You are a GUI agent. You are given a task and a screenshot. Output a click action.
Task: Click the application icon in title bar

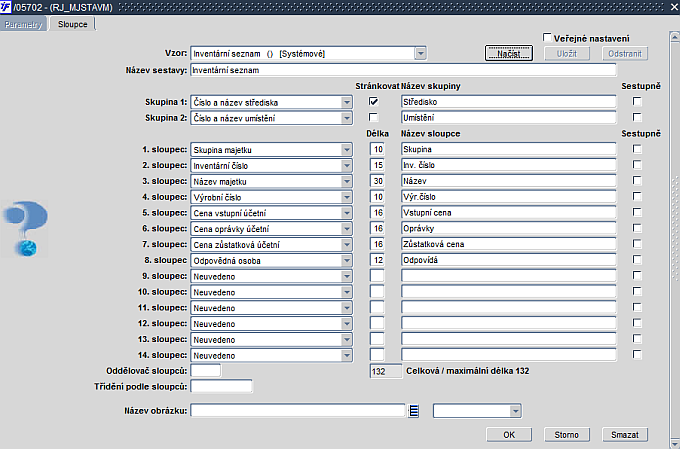6,7
